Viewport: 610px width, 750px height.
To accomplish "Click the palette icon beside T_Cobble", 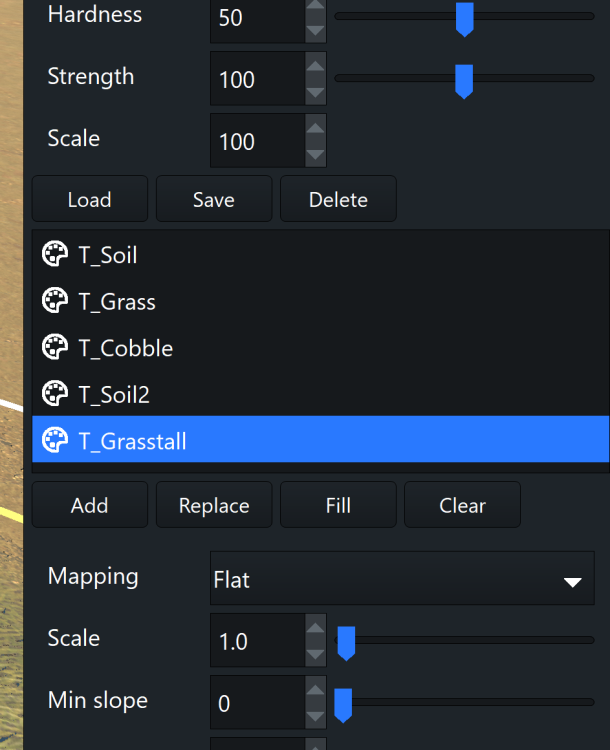I will (x=54, y=348).
